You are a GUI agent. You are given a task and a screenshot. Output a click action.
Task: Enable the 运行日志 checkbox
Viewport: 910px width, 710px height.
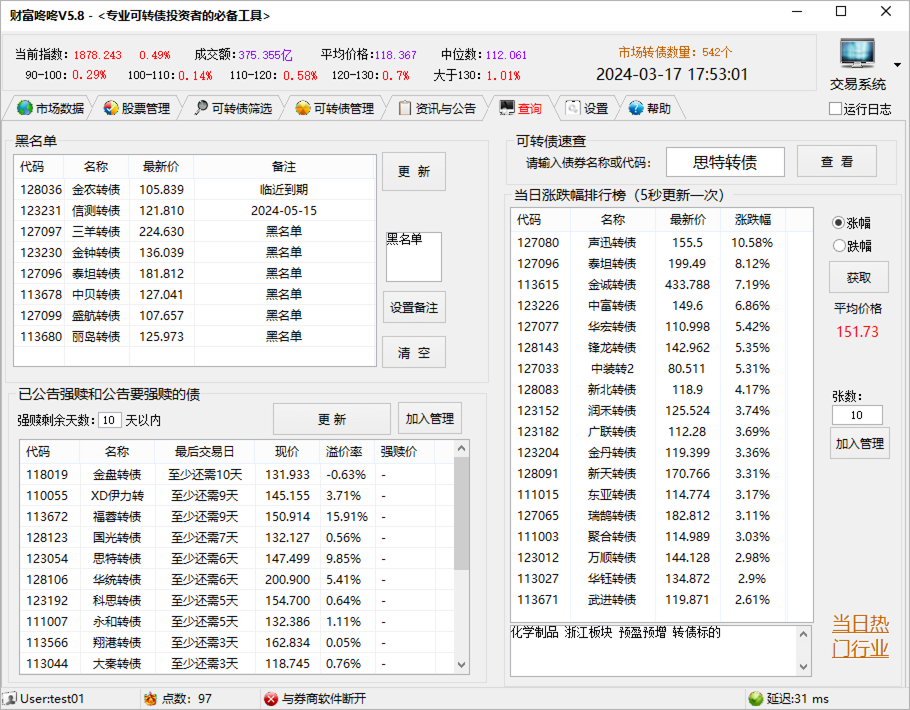pos(835,109)
